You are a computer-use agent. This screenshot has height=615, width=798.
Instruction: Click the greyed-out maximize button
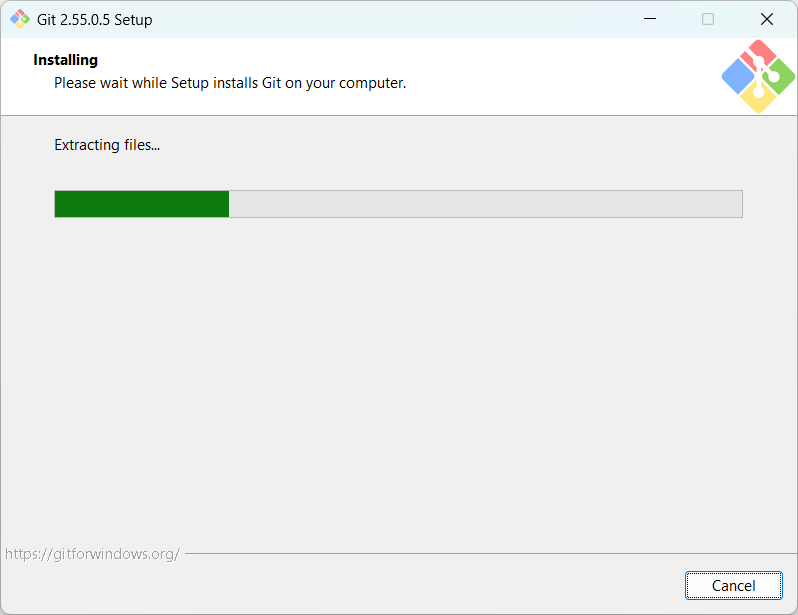708,19
